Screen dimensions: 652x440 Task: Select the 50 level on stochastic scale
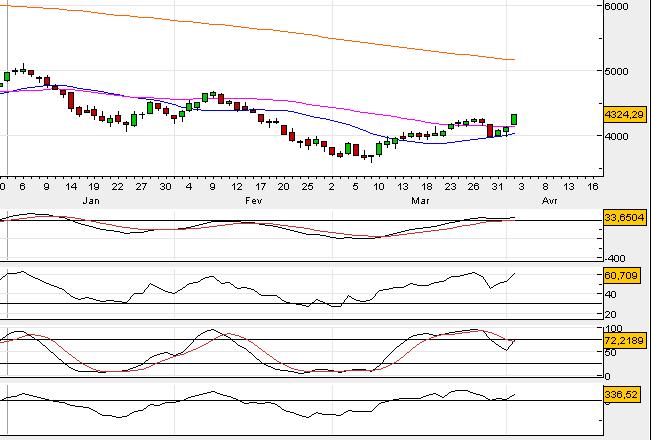[611, 353]
